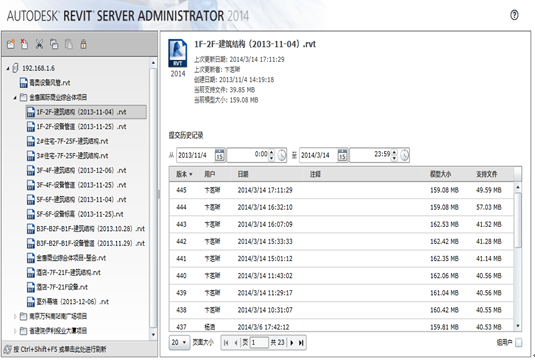The image size is (535, 361).
Task: Click history table scroll down arrow
Action: pyautogui.click(x=518, y=326)
